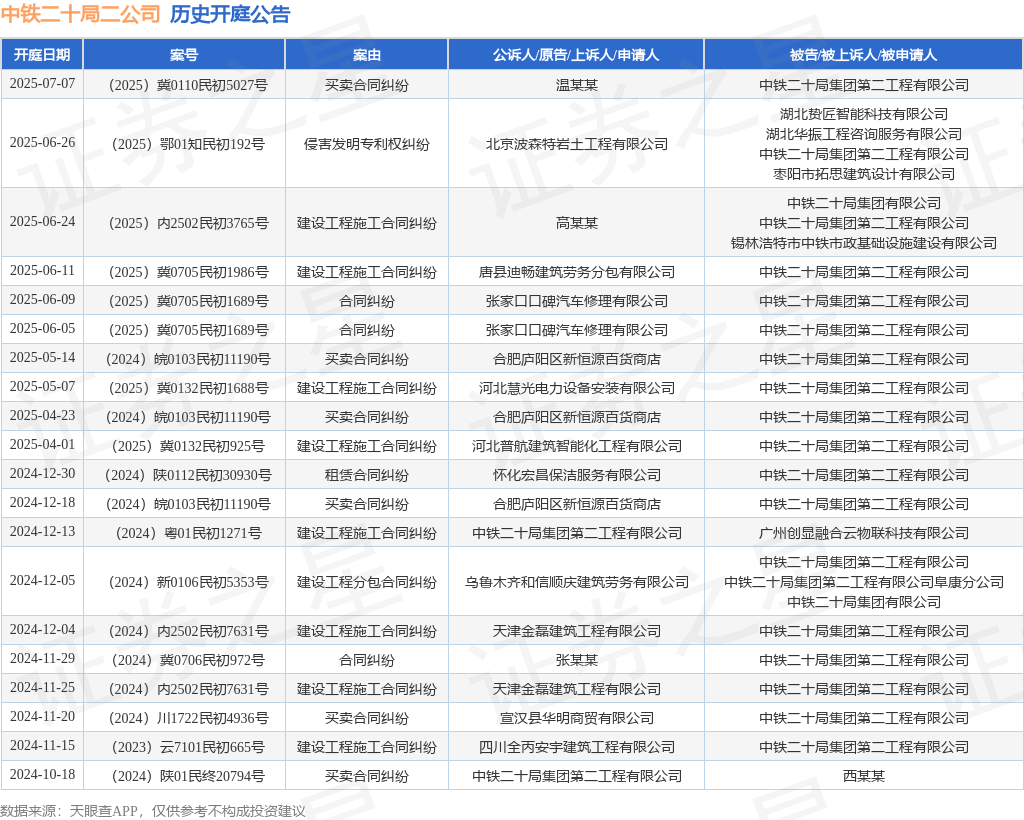
Task: Click plaintiff '怀化宏昌保洁服务有限公司'
Action: (x=576, y=475)
